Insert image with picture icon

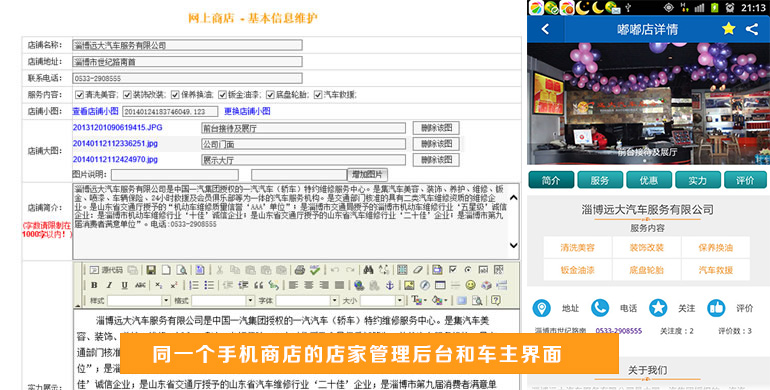(409, 285)
